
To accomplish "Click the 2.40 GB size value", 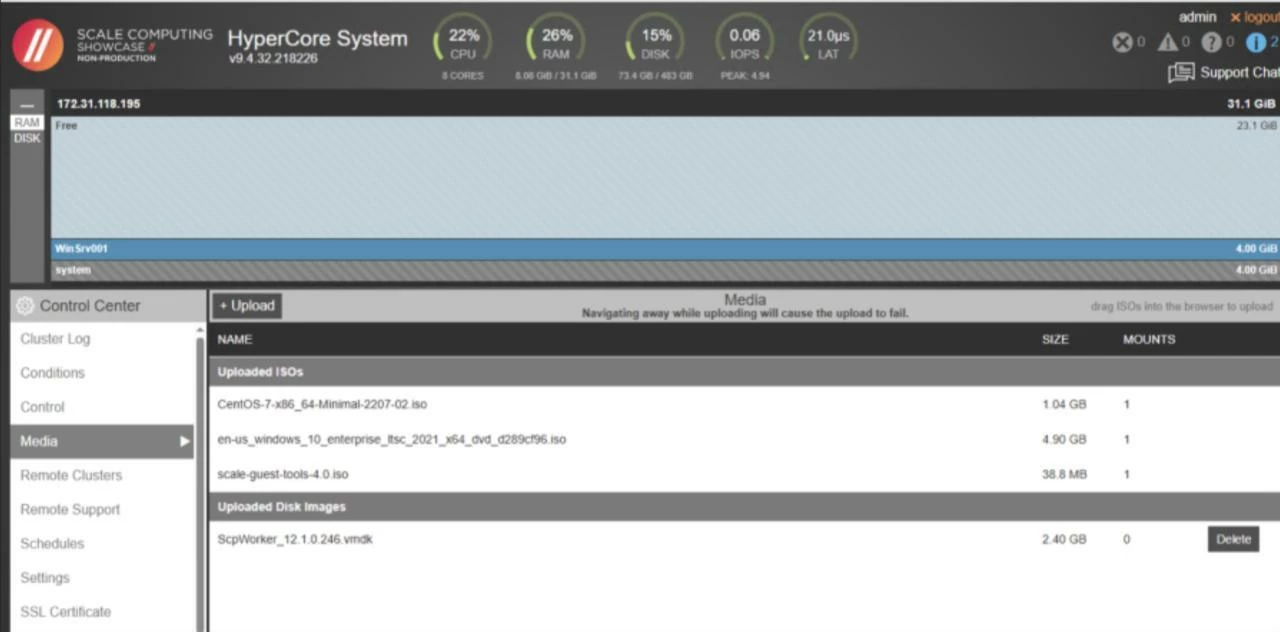I will point(1064,539).
